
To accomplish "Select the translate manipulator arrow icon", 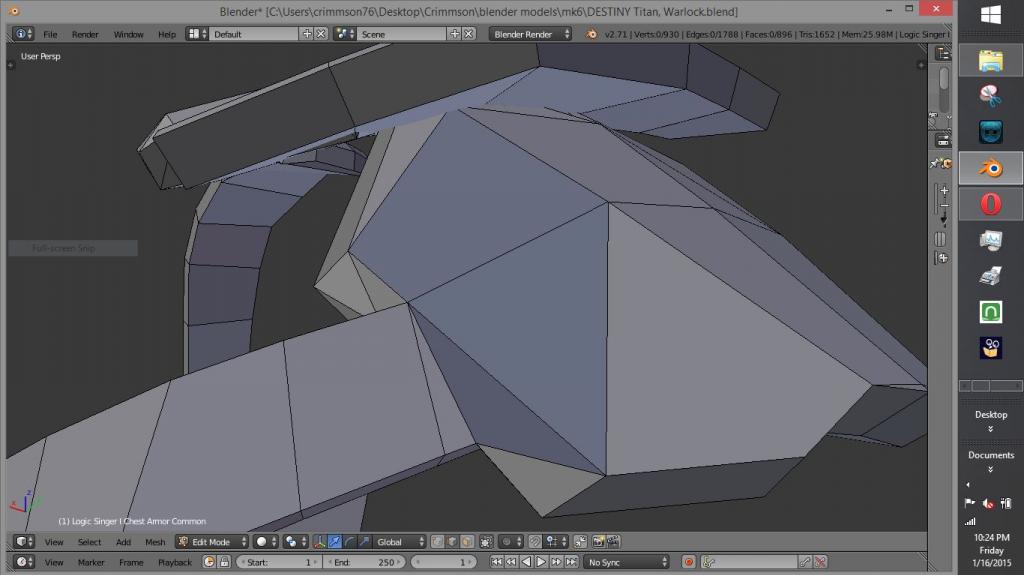I will [335, 542].
